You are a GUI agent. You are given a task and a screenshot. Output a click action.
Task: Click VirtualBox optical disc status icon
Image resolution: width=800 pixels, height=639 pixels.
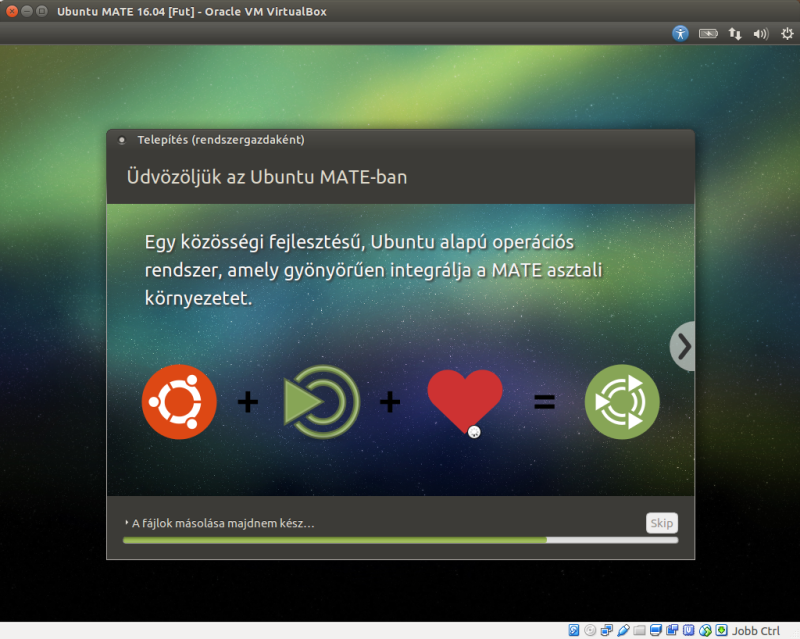click(590, 630)
